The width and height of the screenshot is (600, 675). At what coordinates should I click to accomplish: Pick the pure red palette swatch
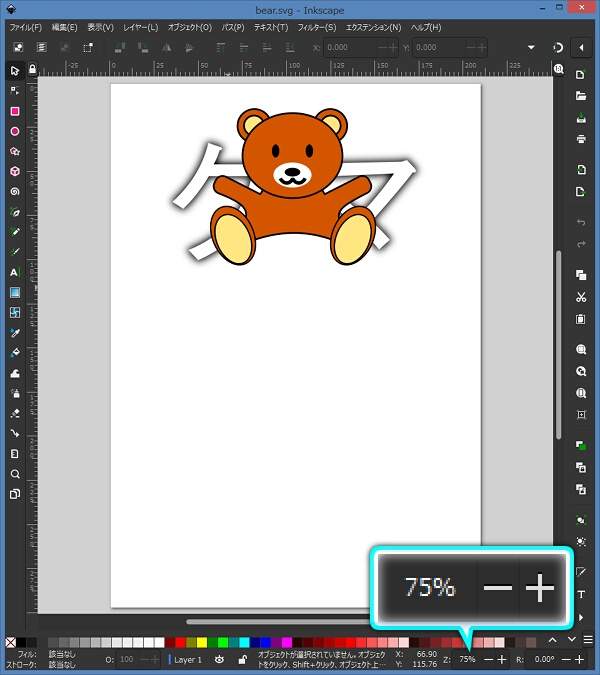tap(180, 643)
